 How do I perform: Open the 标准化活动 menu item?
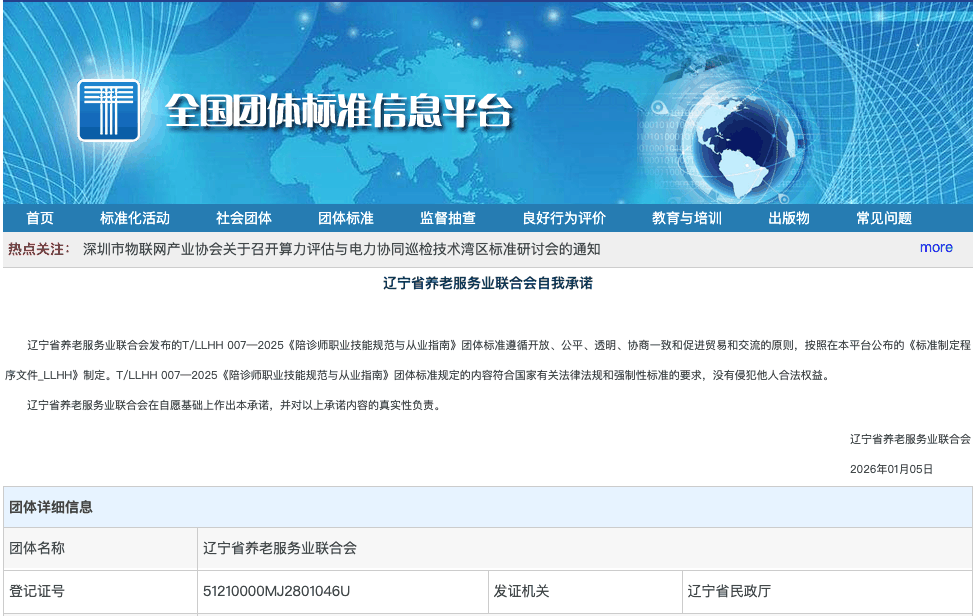click(x=135, y=218)
